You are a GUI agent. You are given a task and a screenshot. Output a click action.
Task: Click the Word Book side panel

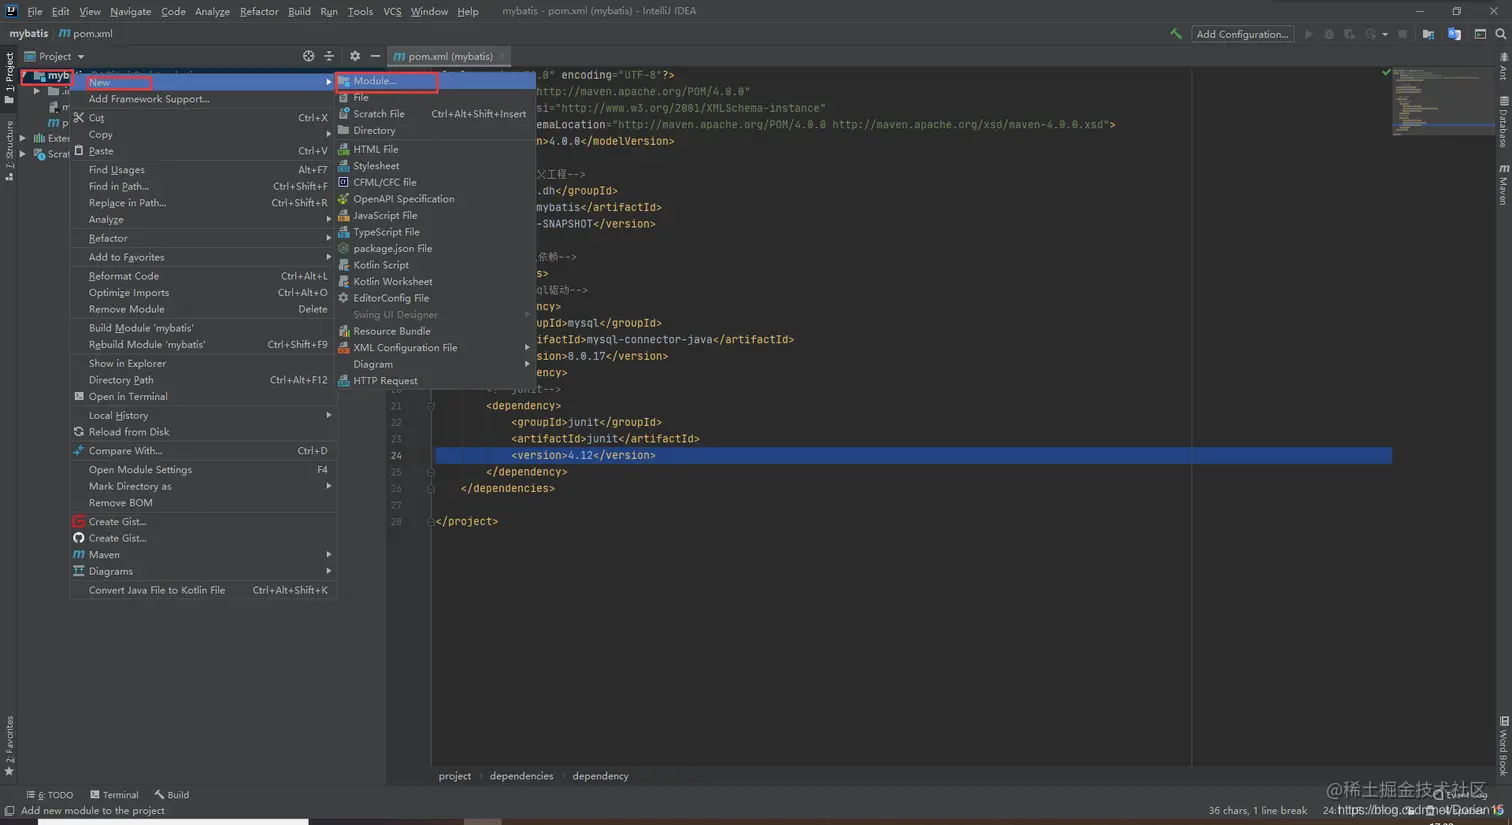point(1503,746)
